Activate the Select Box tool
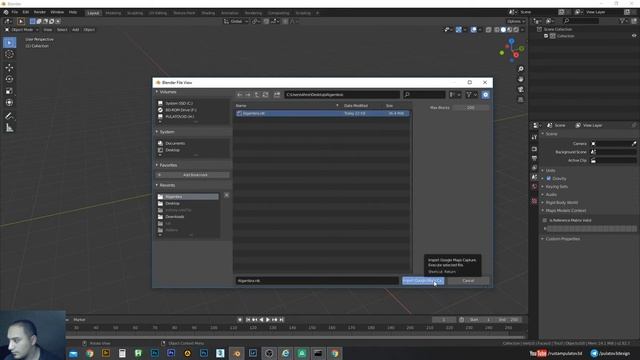640x360 pixels. [x=9, y=42]
